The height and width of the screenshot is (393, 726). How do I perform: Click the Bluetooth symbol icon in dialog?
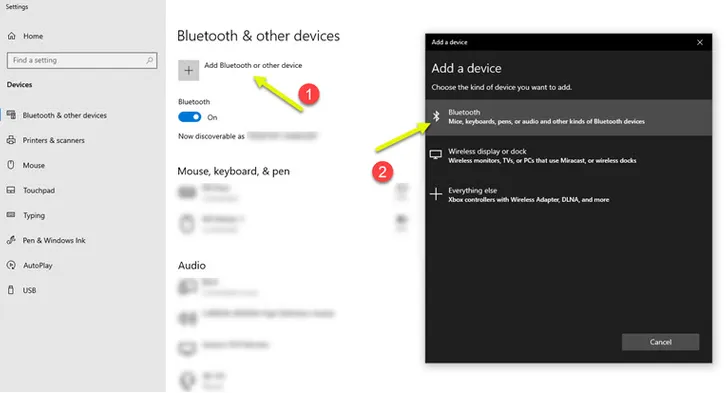pyautogui.click(x=436, y=116)
